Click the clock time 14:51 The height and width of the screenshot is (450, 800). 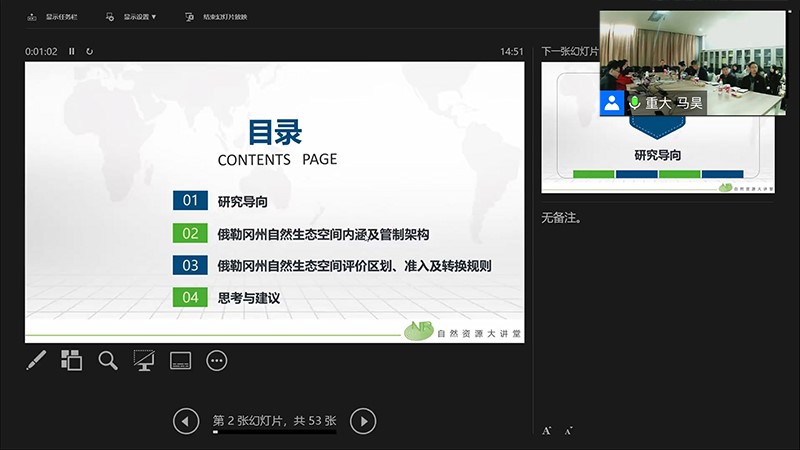[512, 52]
